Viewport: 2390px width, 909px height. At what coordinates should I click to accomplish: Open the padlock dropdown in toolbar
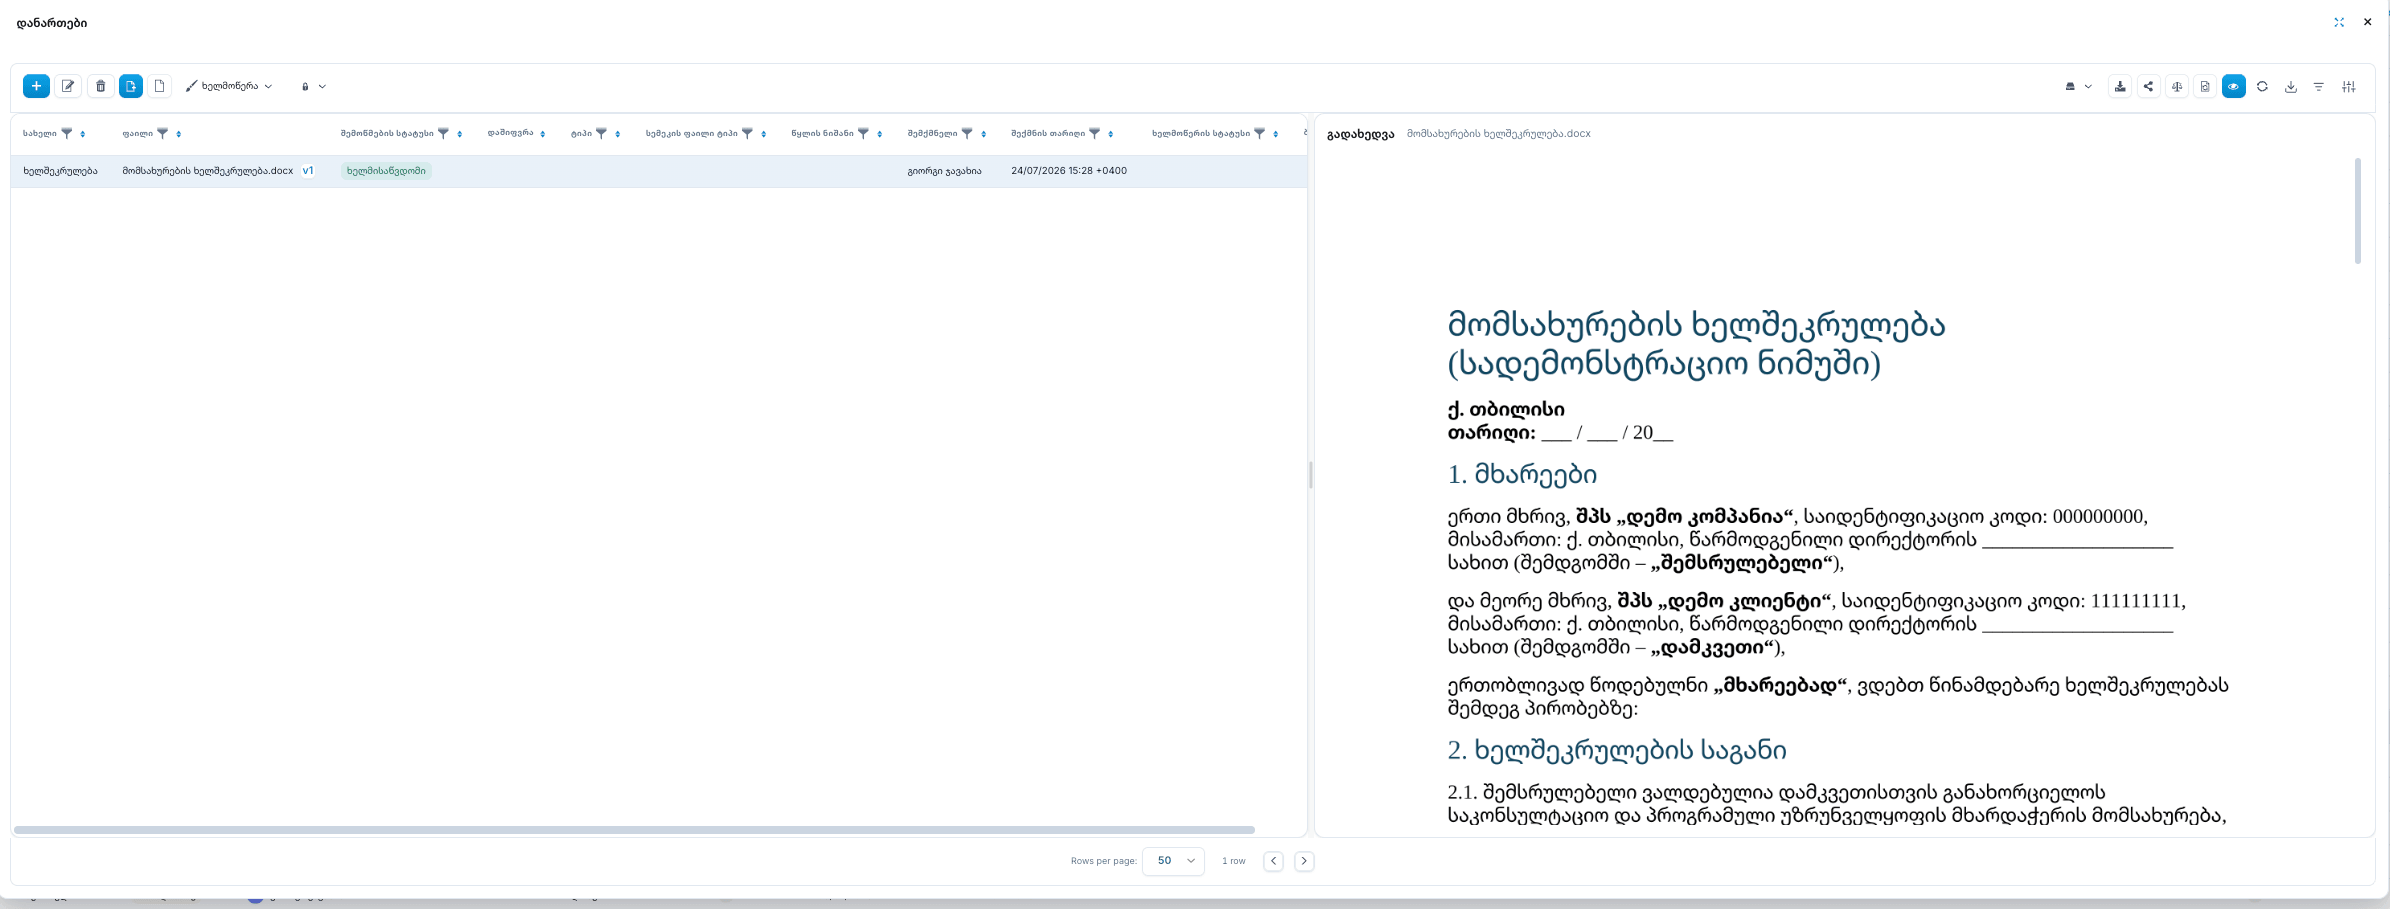pos(313,86)
